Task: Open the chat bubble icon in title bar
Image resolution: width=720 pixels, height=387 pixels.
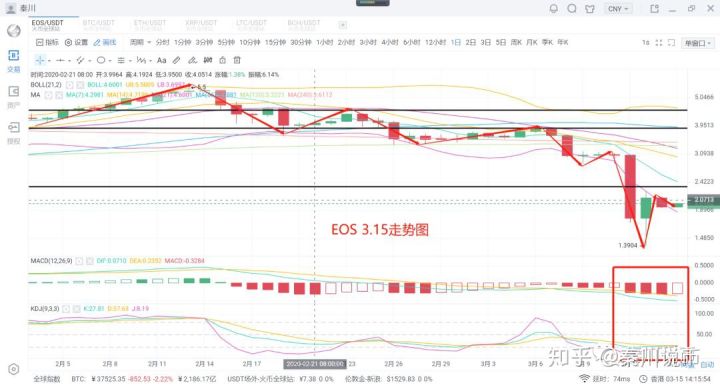Action: click(572, 8)
